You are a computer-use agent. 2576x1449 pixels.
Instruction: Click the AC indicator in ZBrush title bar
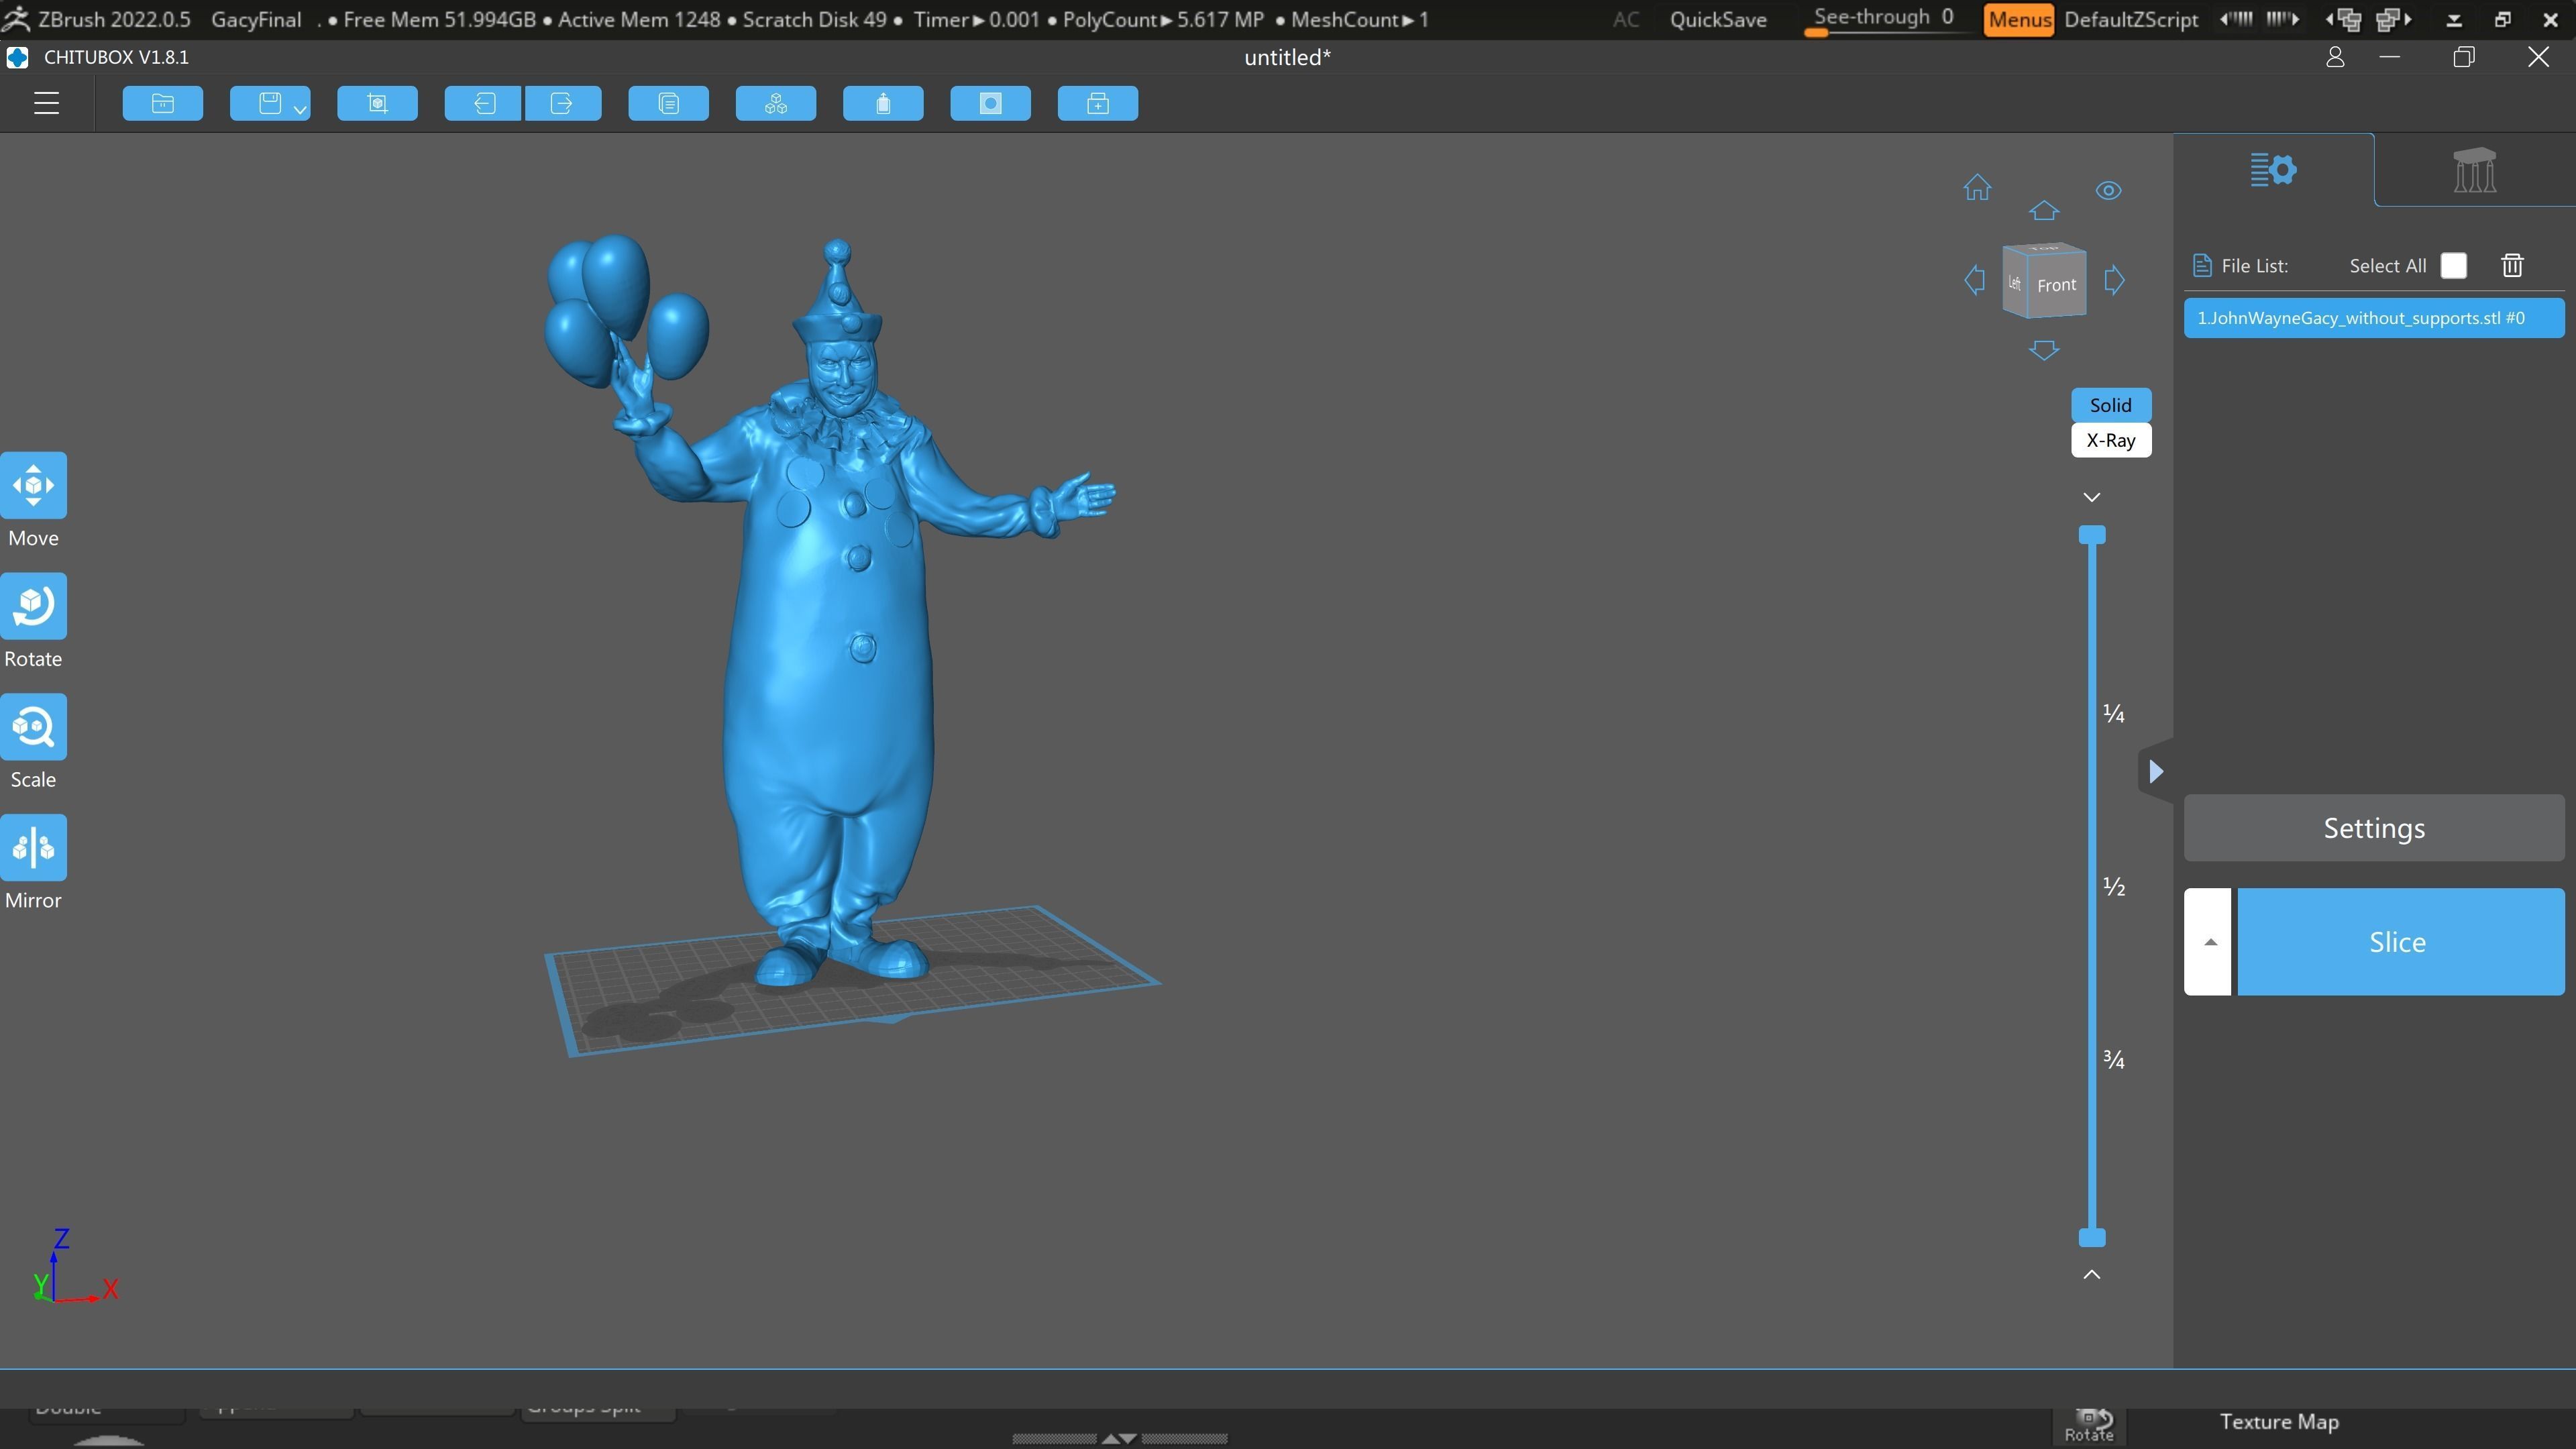pos(1626,19)
